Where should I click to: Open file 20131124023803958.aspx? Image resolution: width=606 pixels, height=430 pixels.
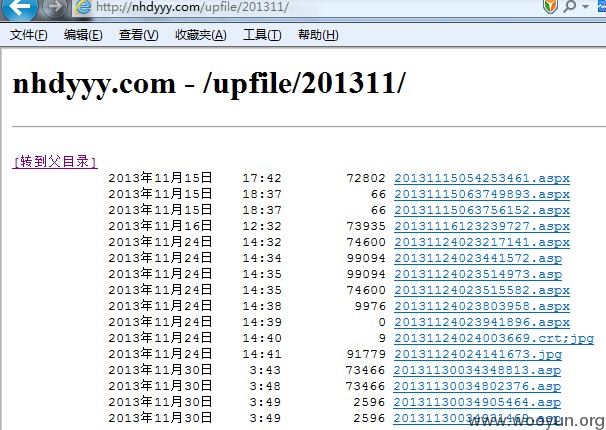(482, 306)
